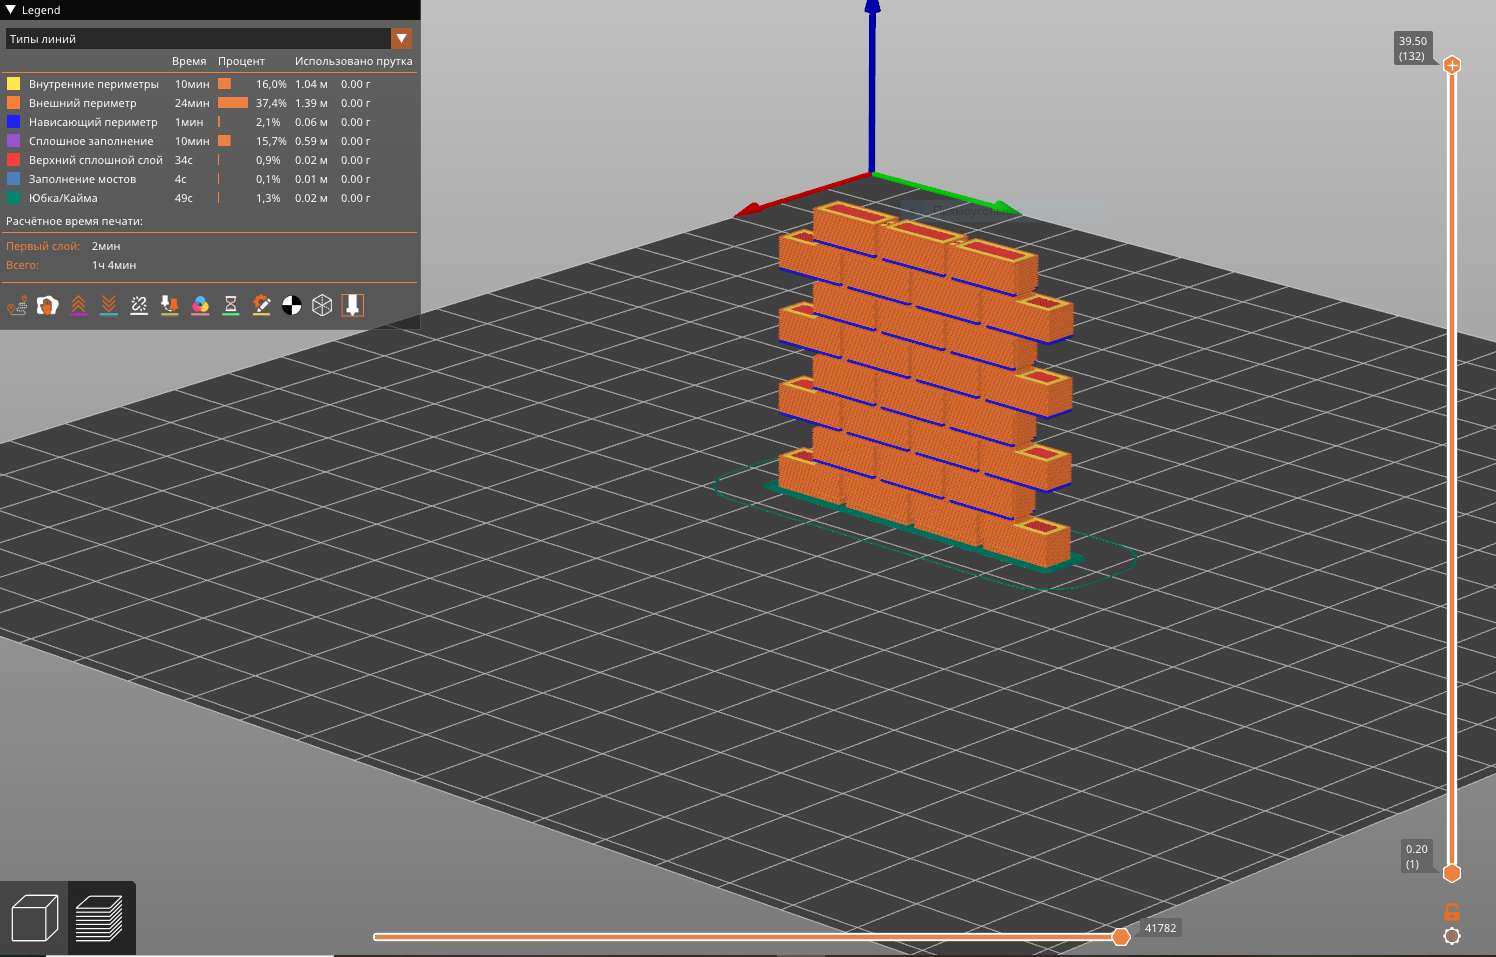The width and height of the screenshot is (1496, 957).
Task: Click the yellow swatch for Внутренние периметры
Action: 14,84
